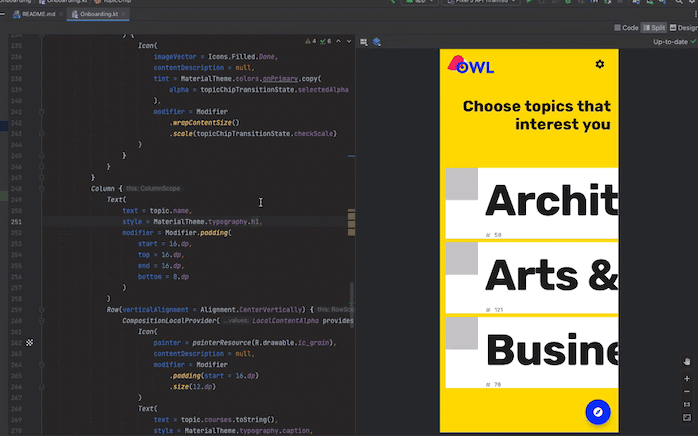Select the Business topic card
This screenshot has width=698, height=436.
click(x=530, y=352)
